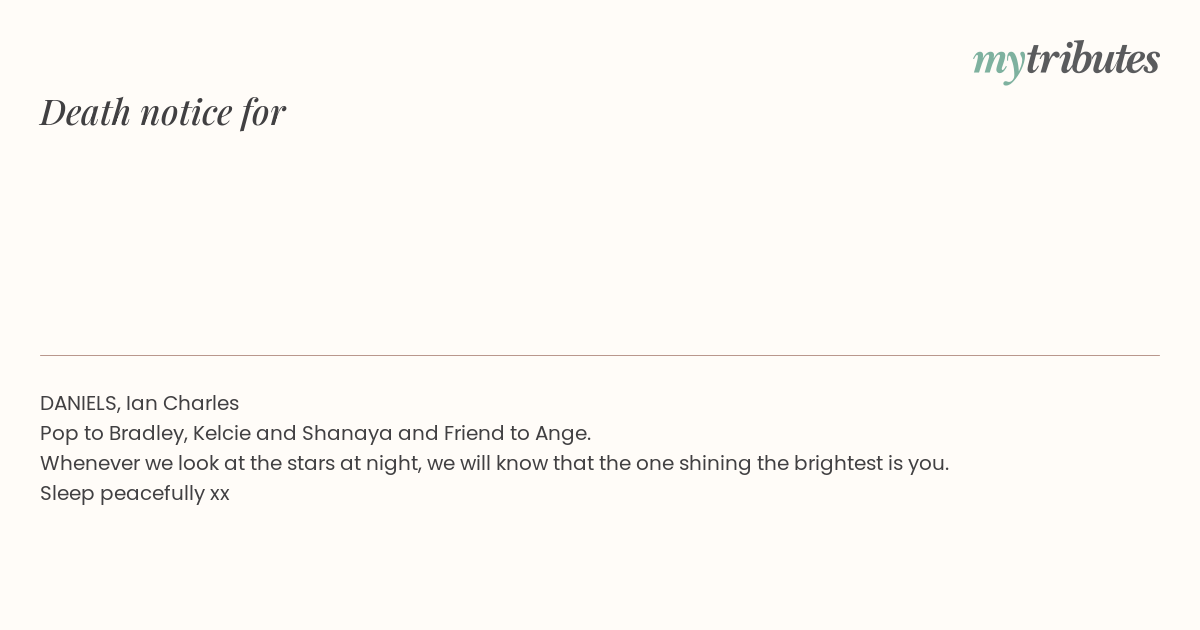Click the mytributes logo
1200x630 pixels.
point(1066,60)
